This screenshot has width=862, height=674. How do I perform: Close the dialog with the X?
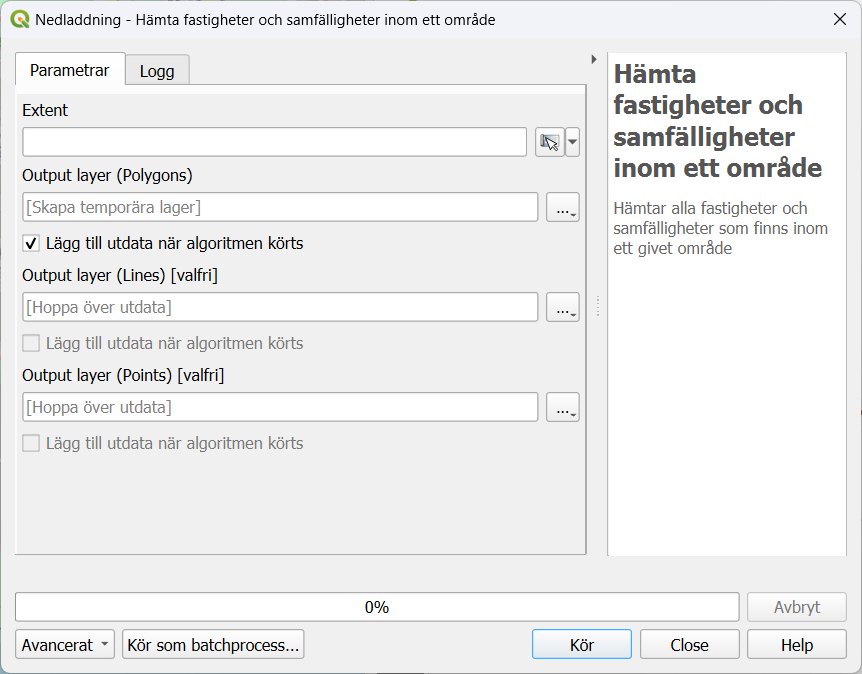pos(839,19)
